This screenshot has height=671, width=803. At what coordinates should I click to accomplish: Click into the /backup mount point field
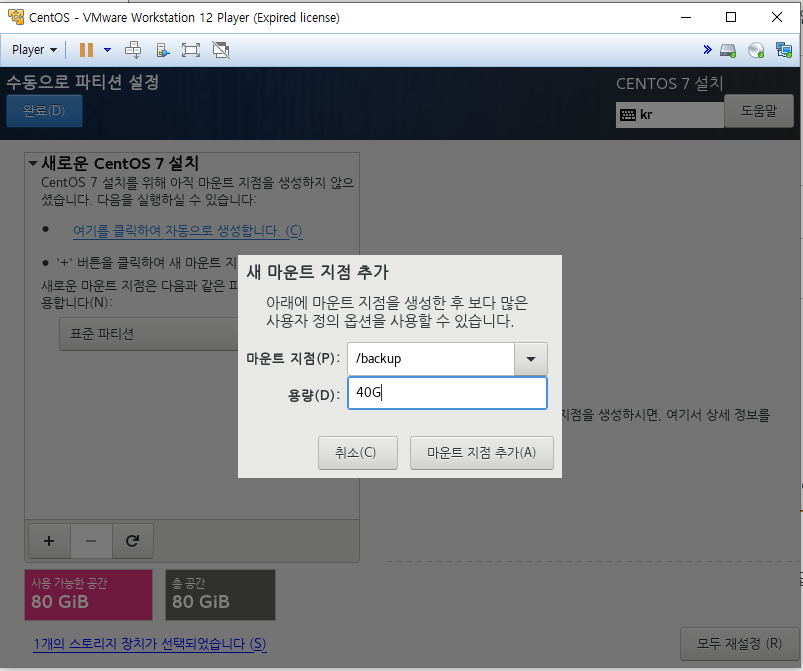(431, 359)
